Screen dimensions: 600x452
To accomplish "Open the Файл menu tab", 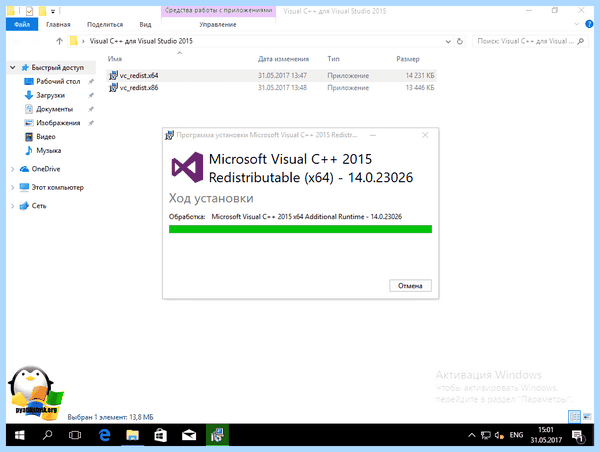I will [22, 24].
